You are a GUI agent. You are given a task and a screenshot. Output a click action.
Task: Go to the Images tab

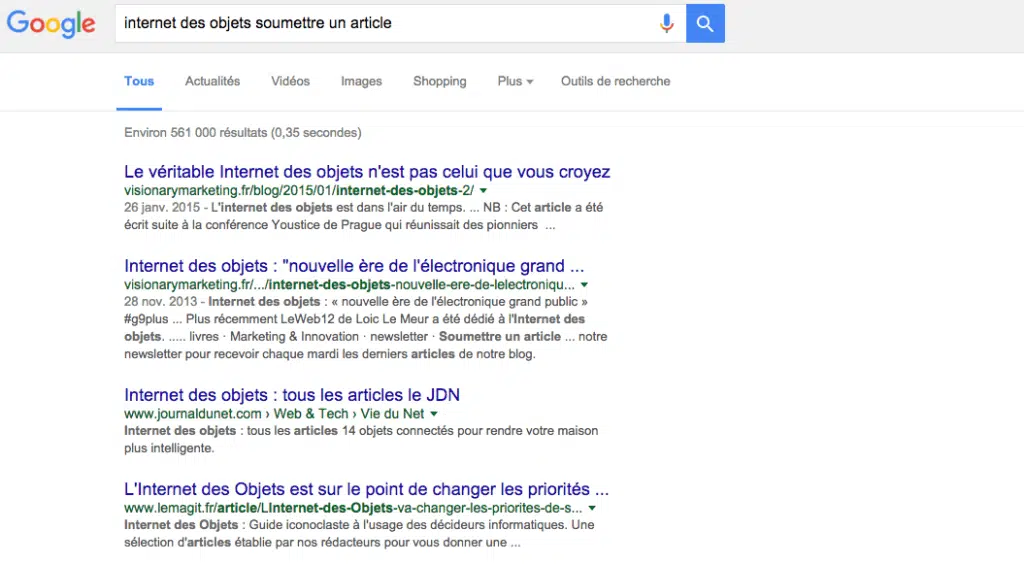pyautogui.click(x=361, y=82)
